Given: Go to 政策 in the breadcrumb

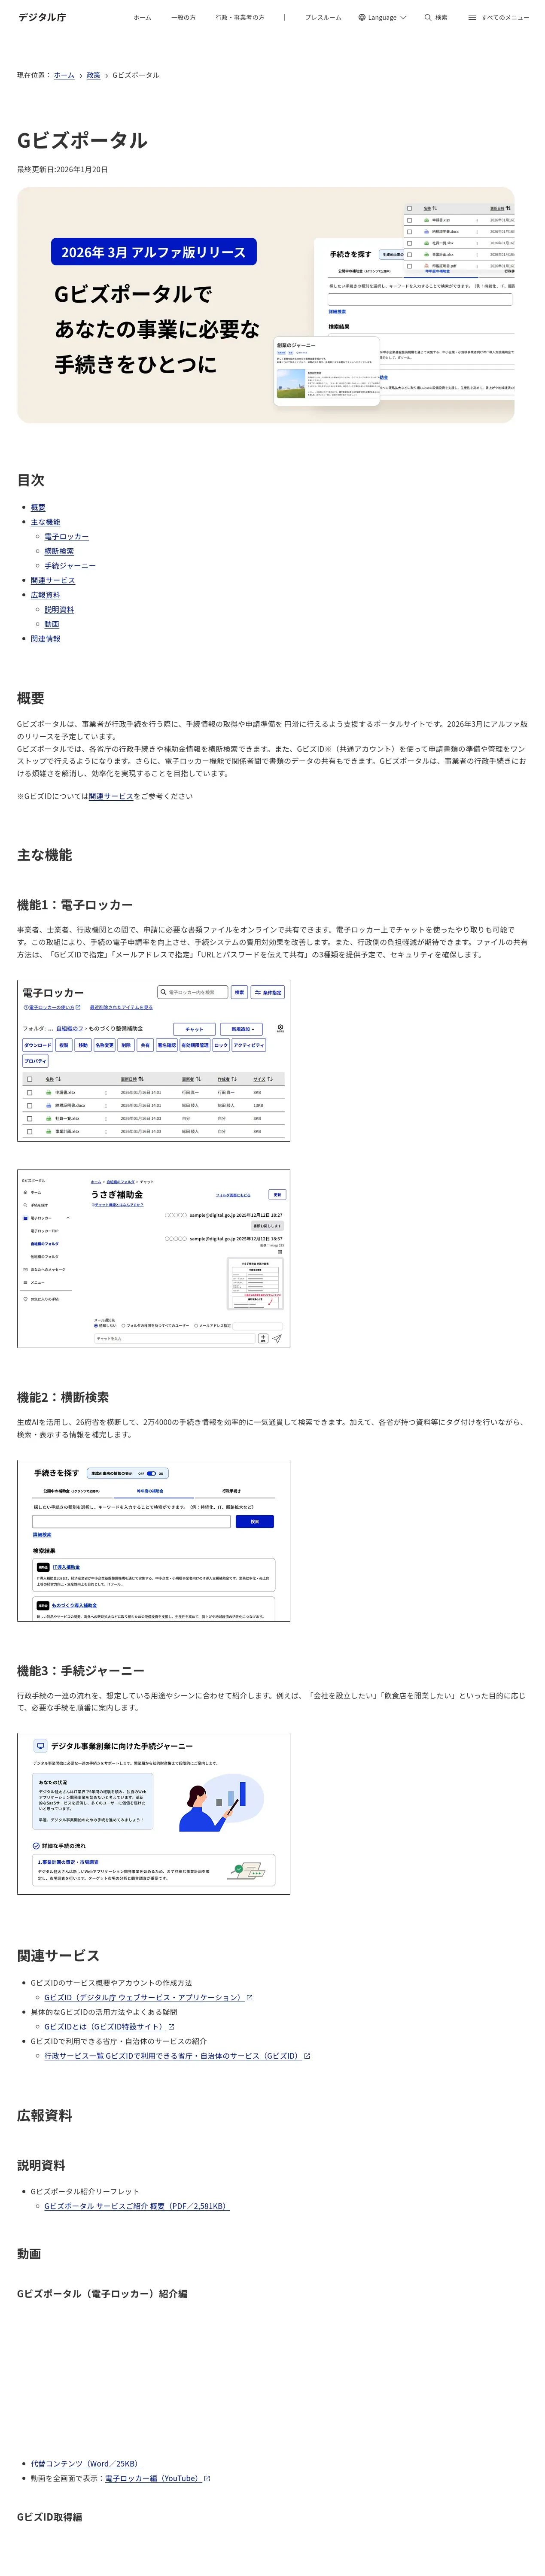Looking at the screenshot, I should click(93, 75).
